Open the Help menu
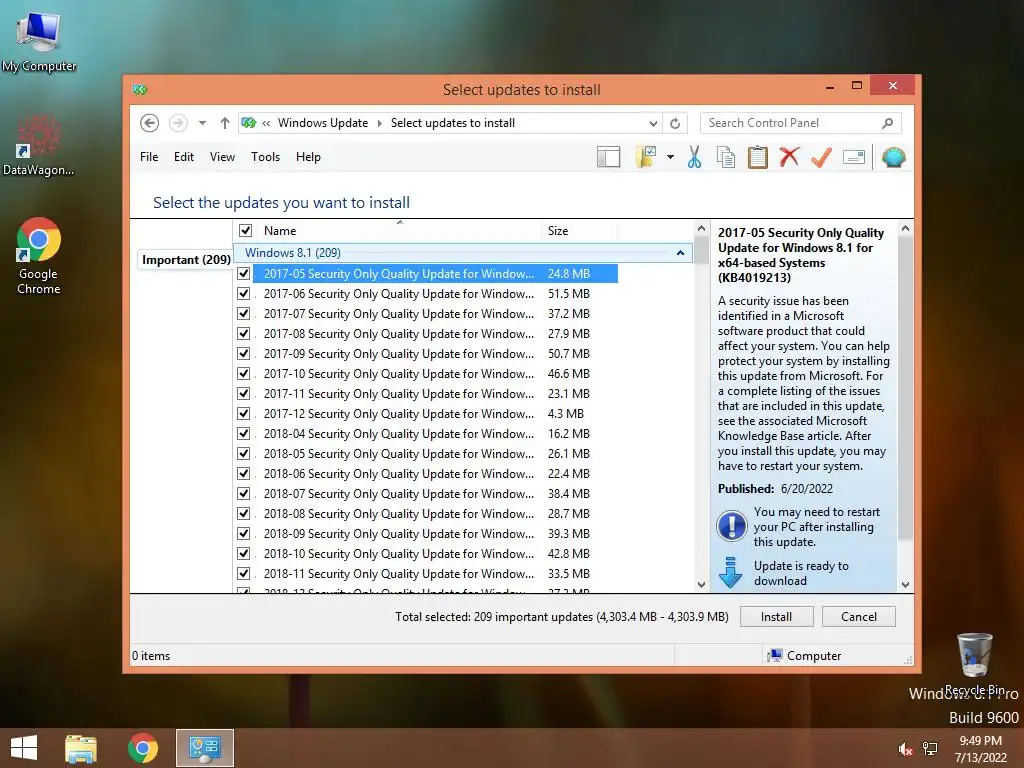1024x768 pixels. (308, 157)
